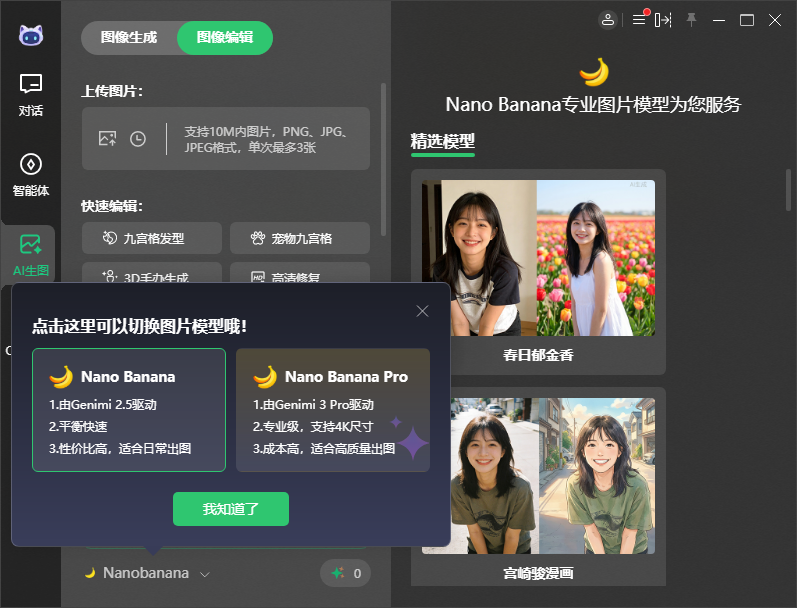This screenshot has width=797, height=608.
Task: Click the 九宫格发型 hairstyle icon
Action: pos(110,237)
